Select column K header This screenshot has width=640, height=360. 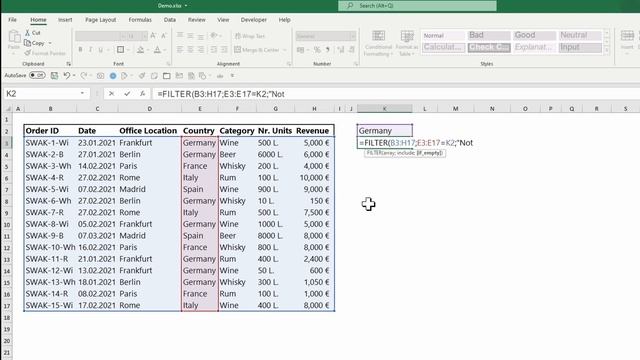click(x=384, y=109)
